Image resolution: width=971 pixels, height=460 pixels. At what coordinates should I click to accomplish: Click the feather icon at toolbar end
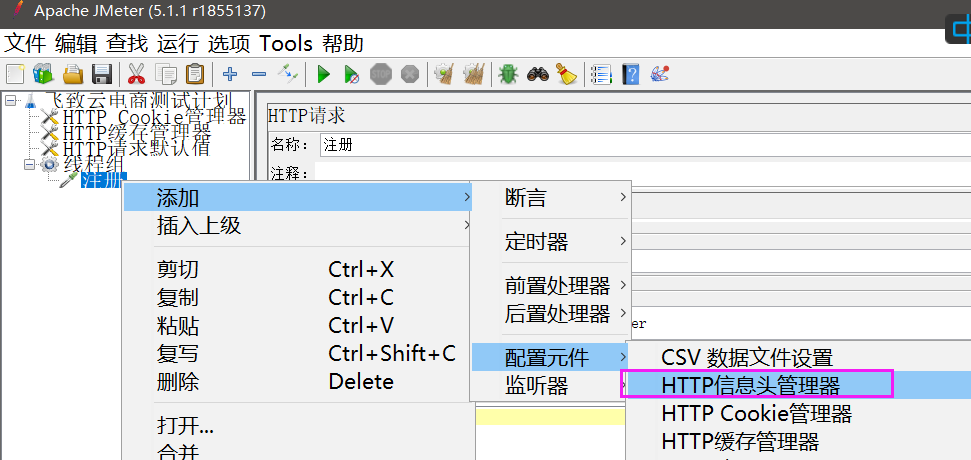pos(659,75)
